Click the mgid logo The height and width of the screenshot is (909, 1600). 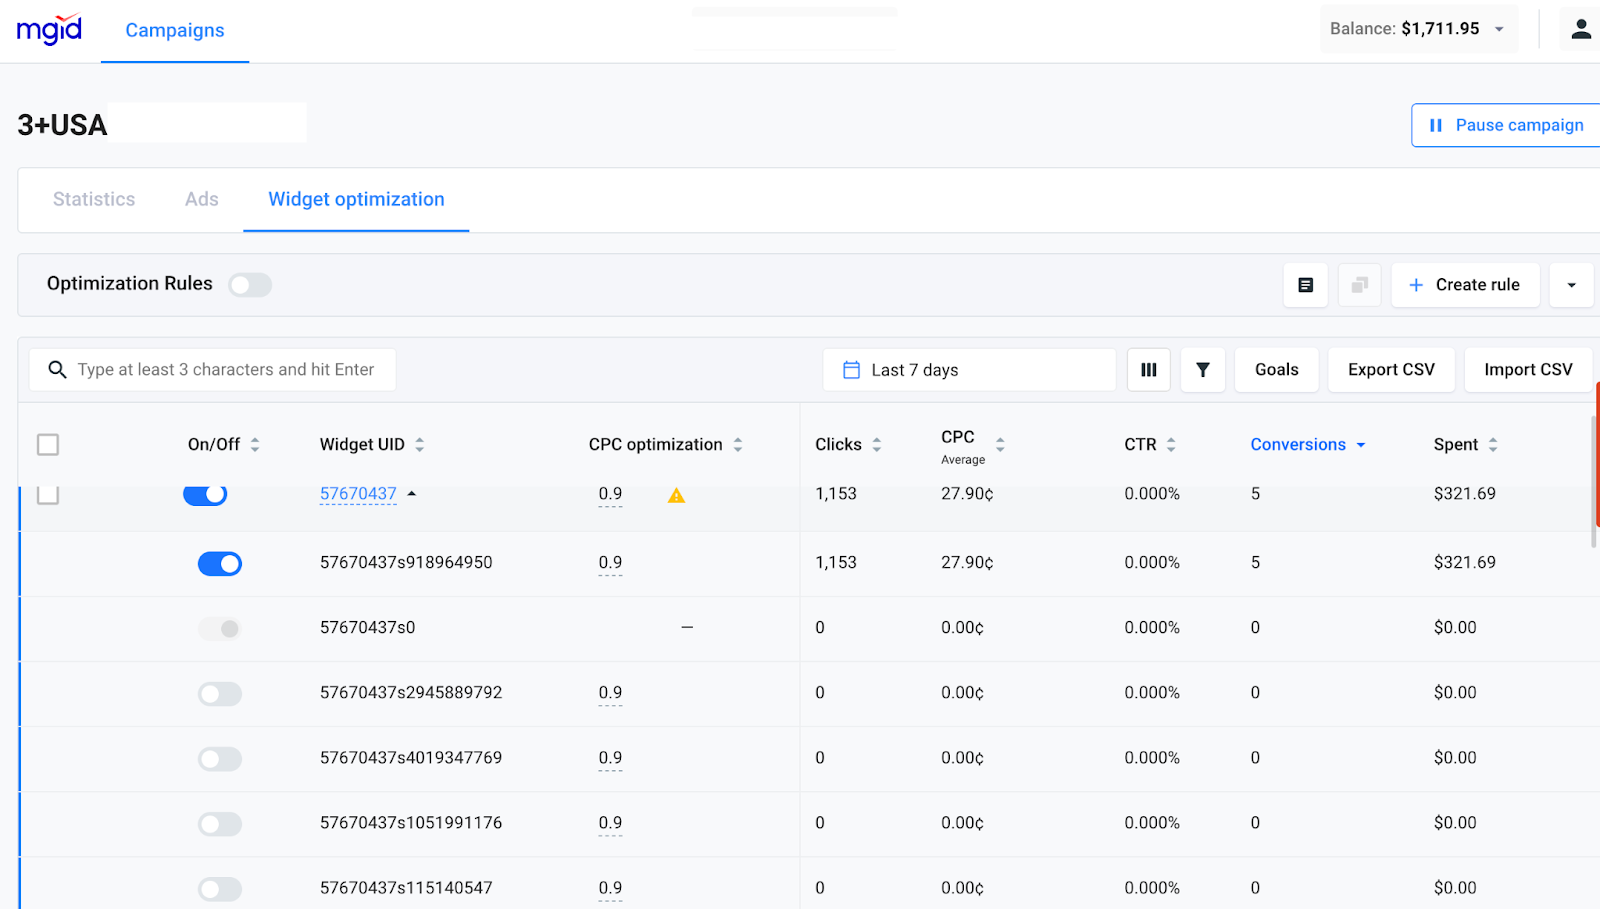click(49, 29)
